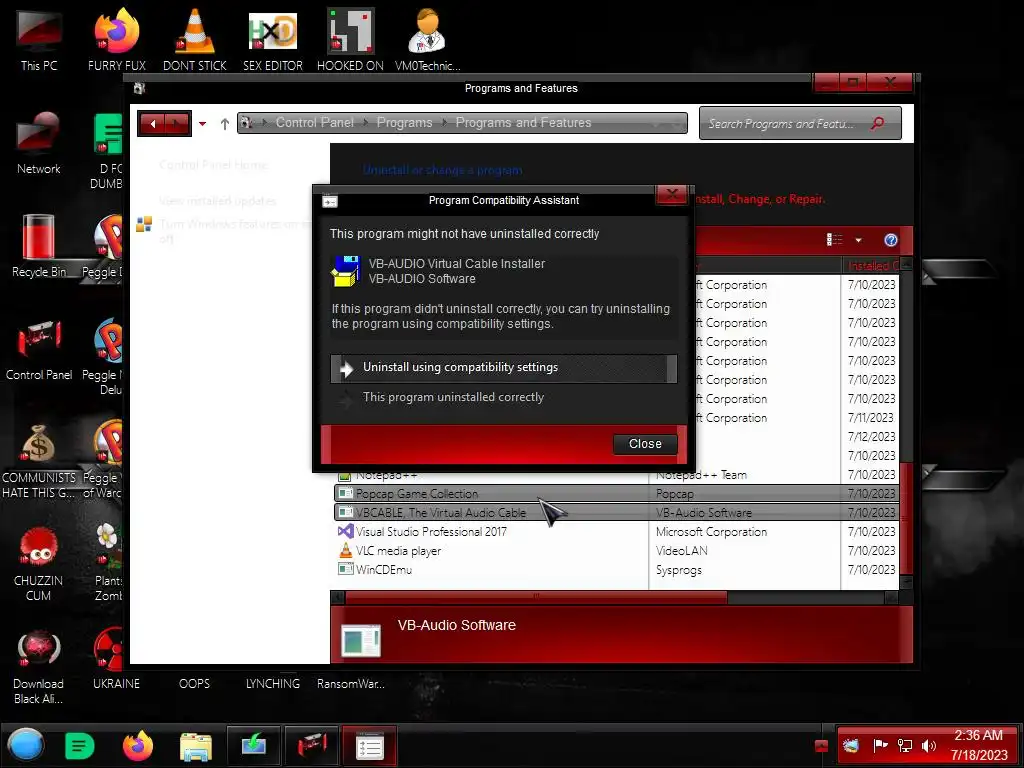The image size is (1024, 768).
Task: Select Programs and Features breadcrumb
Action: 523,122
